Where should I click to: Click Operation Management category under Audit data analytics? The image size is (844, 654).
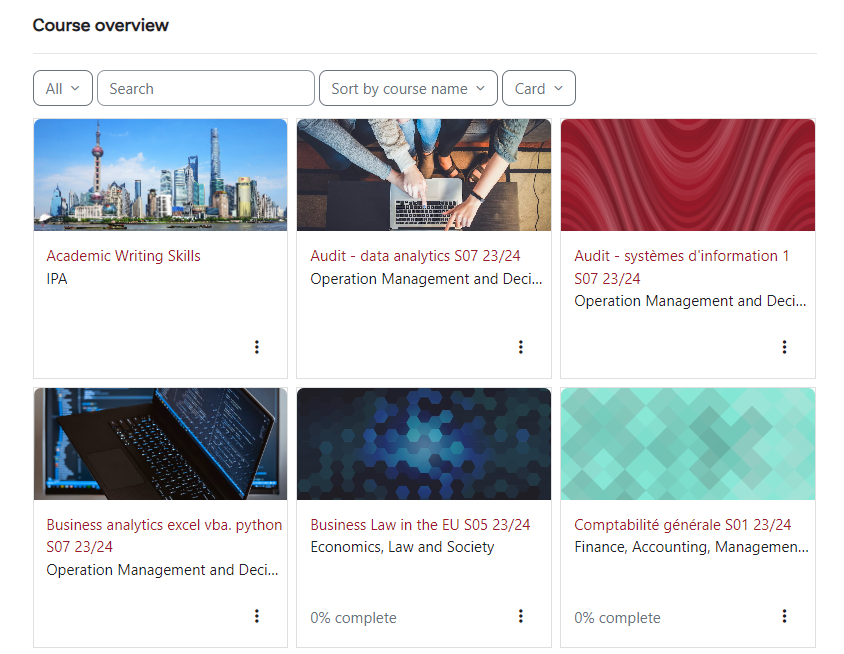tap(426, 279)
